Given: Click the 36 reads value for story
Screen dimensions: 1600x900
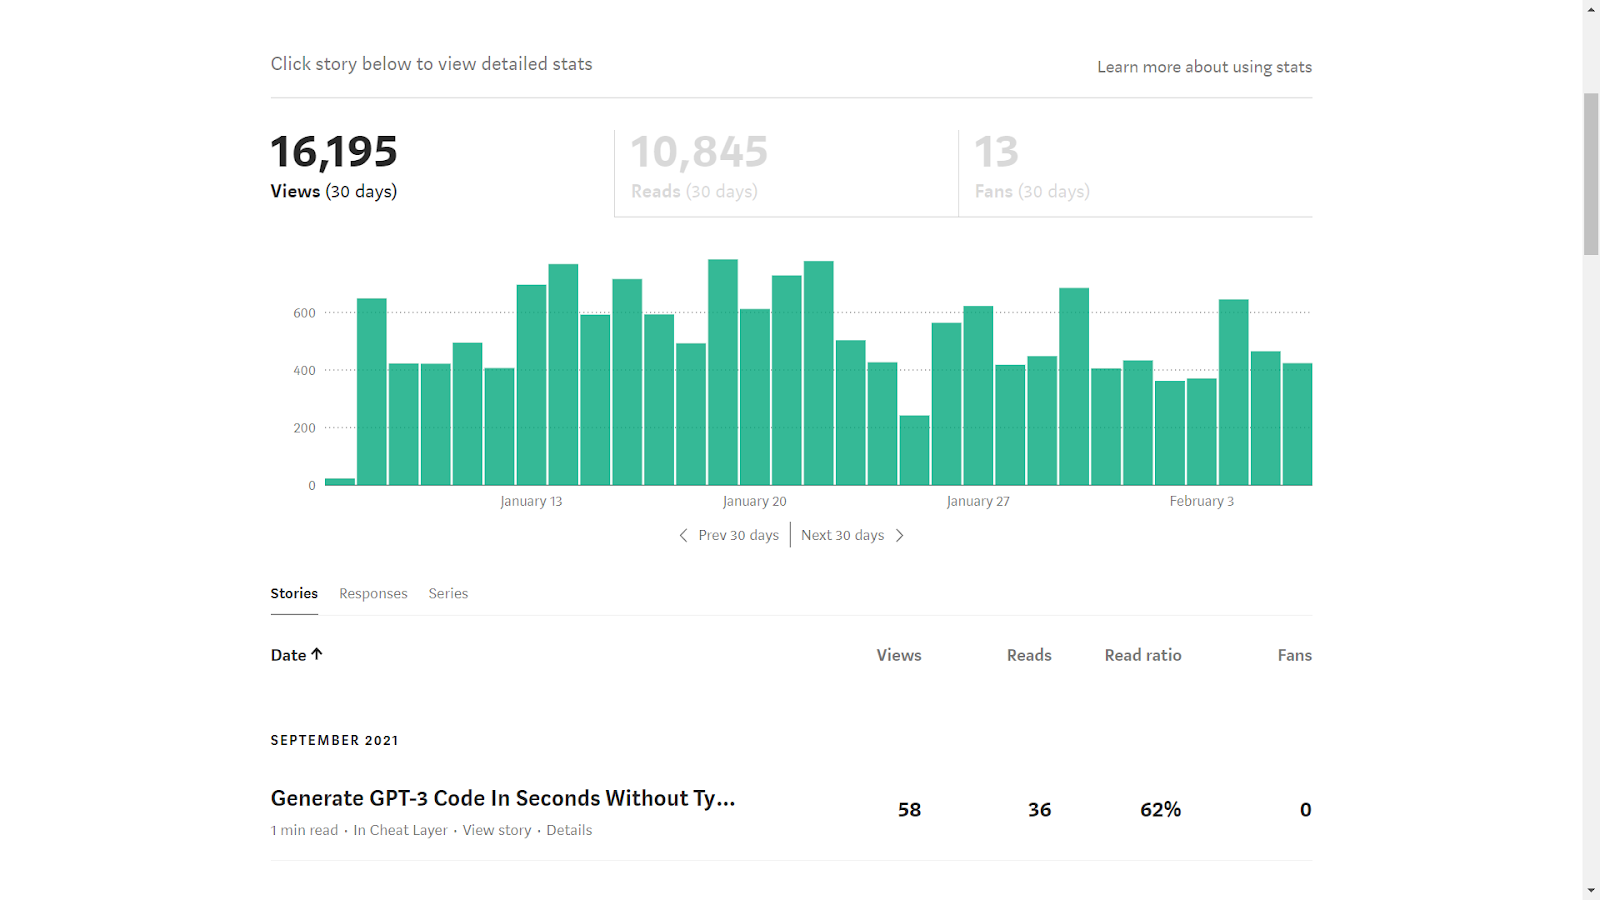Looking at the screenshot, I should point(1039,810).
